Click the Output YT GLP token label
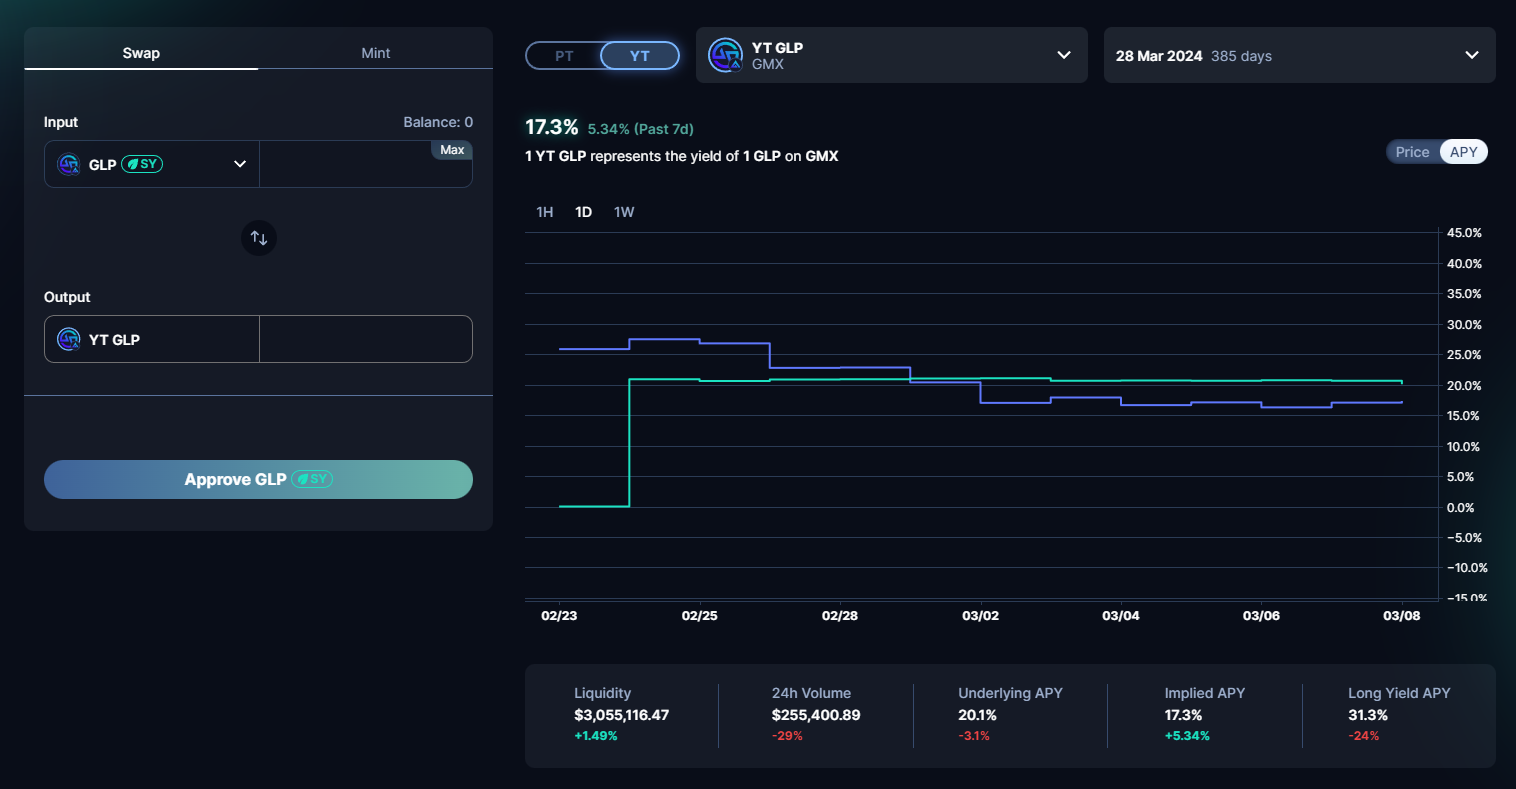1516x789 pixels. click(x=114, y=340)
